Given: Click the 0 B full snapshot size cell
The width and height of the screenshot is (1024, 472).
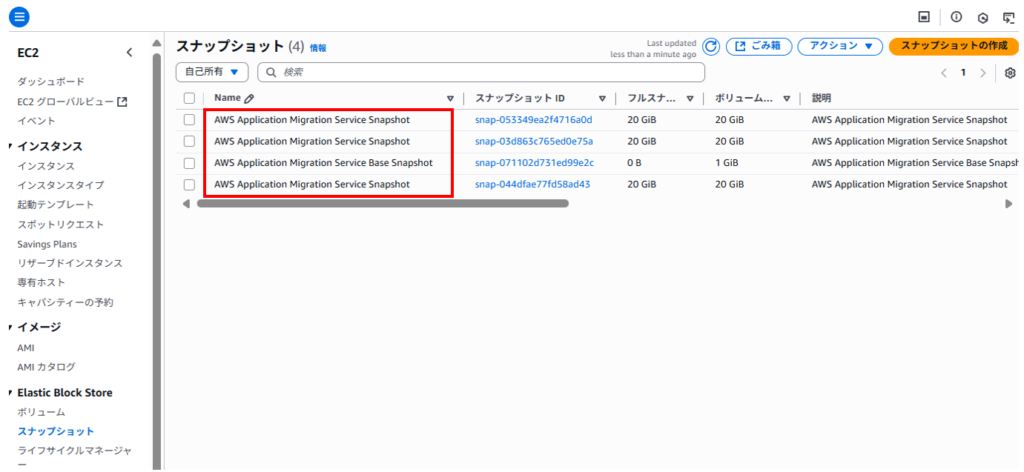Looking at the screenshot, I should tap(633, 163).
